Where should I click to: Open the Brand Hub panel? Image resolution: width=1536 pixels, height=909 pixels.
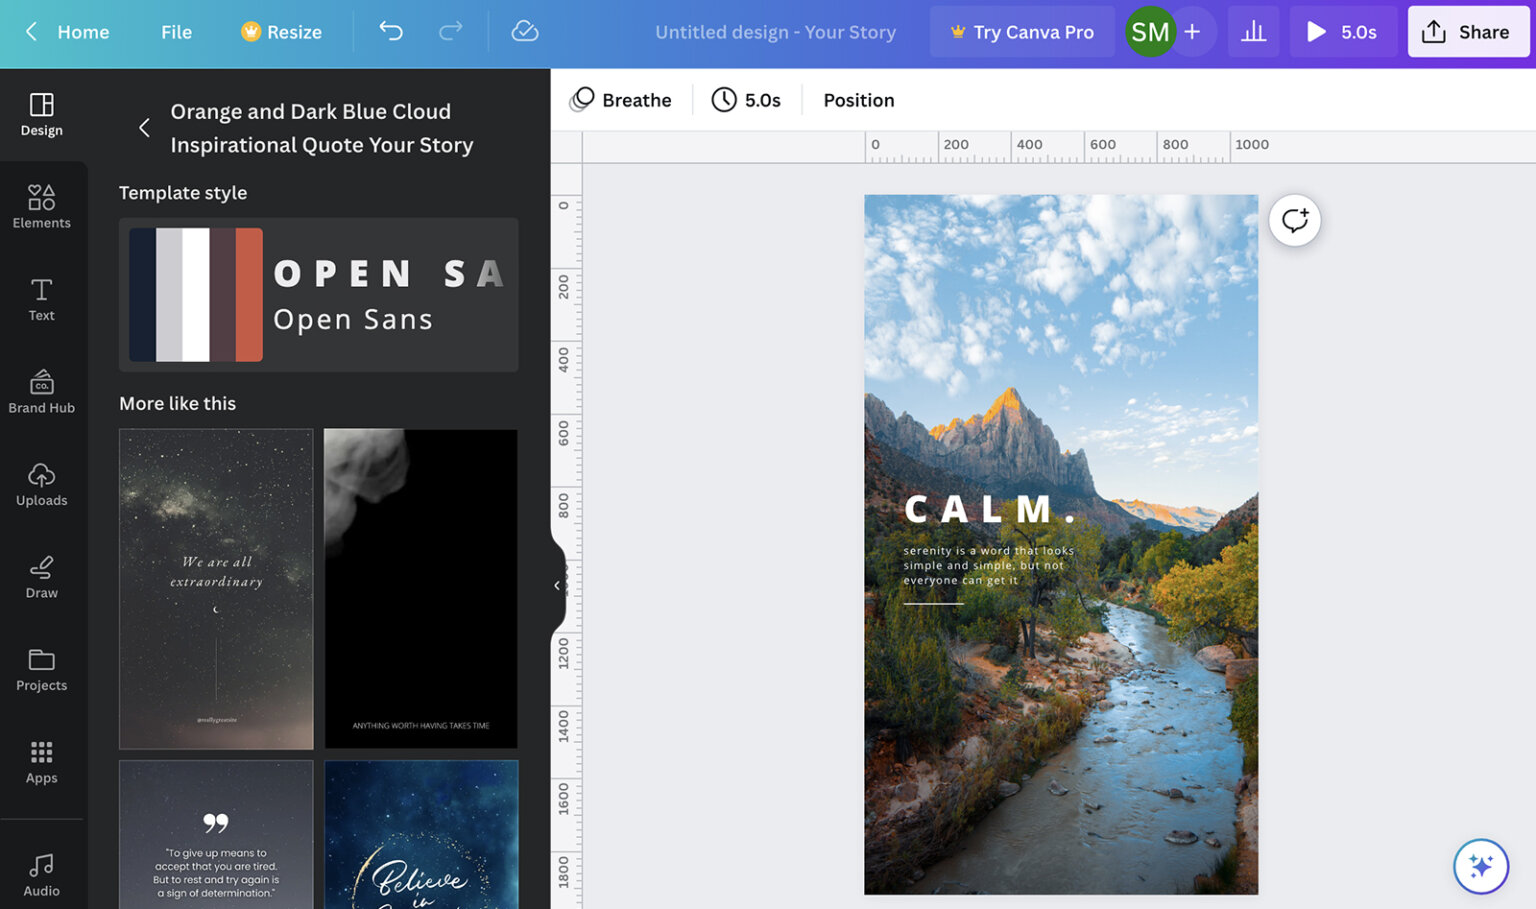(41, 392)
